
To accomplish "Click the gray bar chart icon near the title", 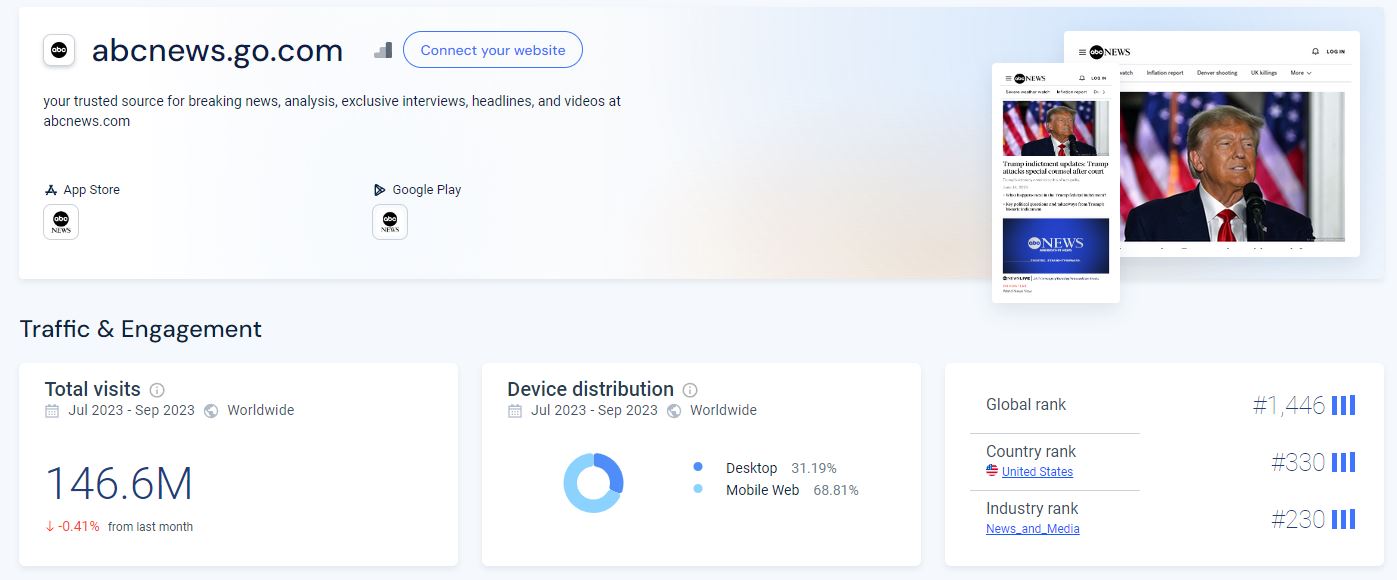I will pos(383,50).
